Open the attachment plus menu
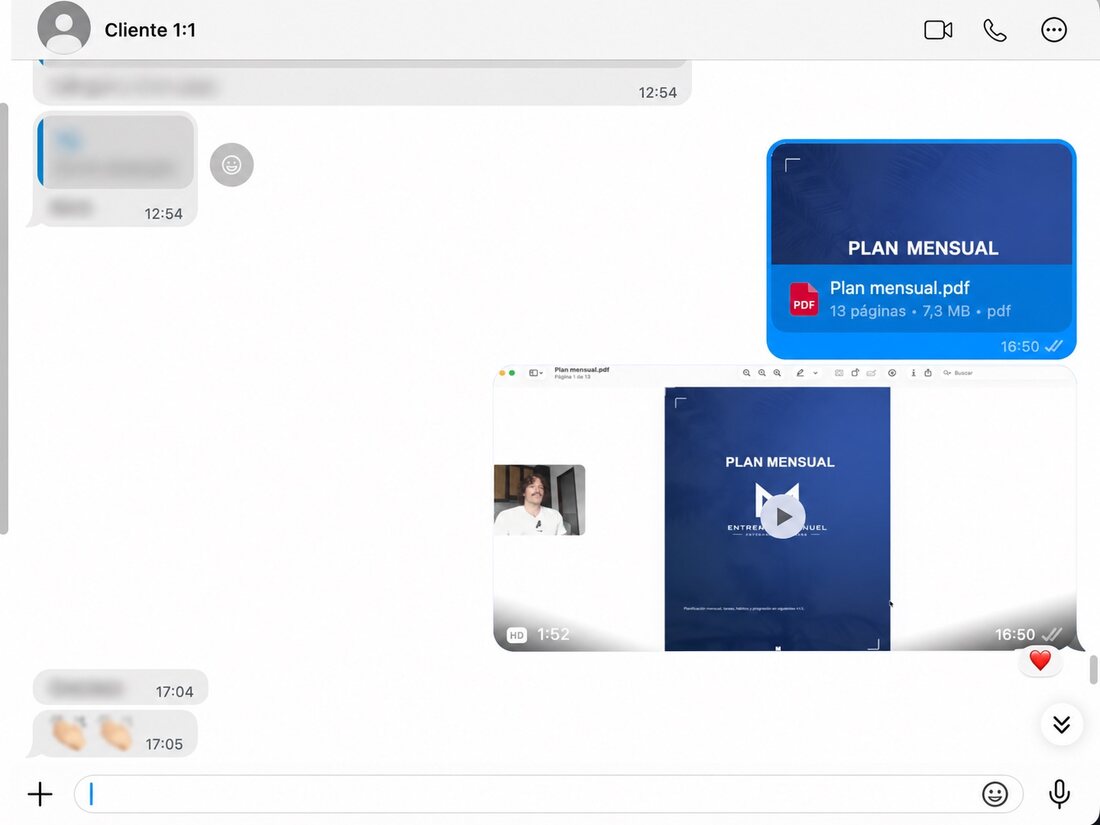The height and width of the screenshot is (825, 1100). (x=40, y=794)
